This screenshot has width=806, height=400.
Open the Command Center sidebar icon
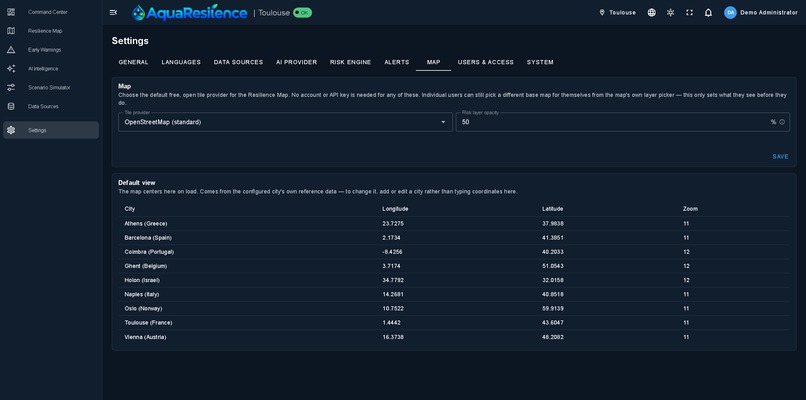coord(11,12)
